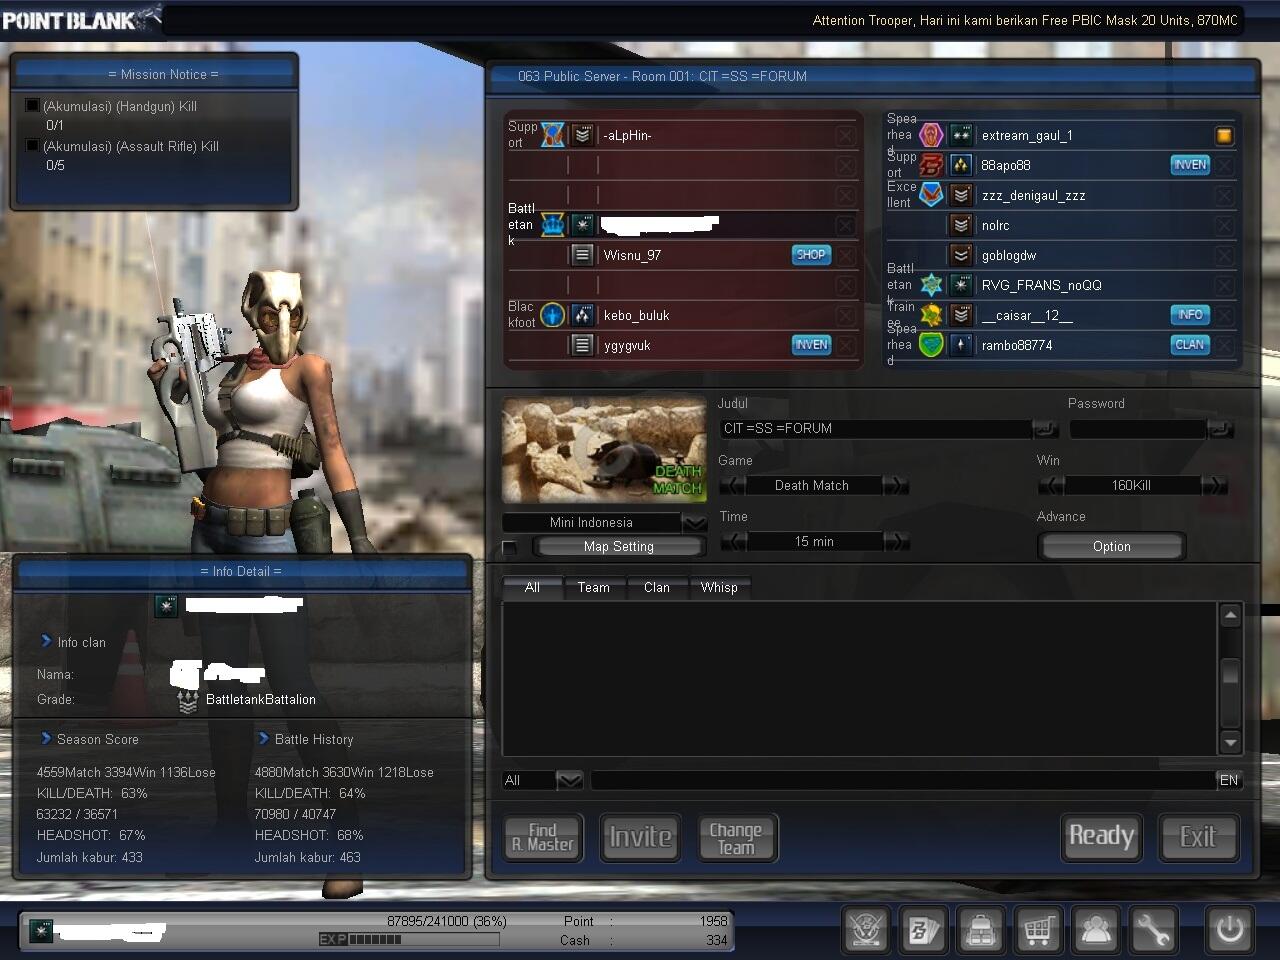Switch to the All chat tab

pos(532,587)
